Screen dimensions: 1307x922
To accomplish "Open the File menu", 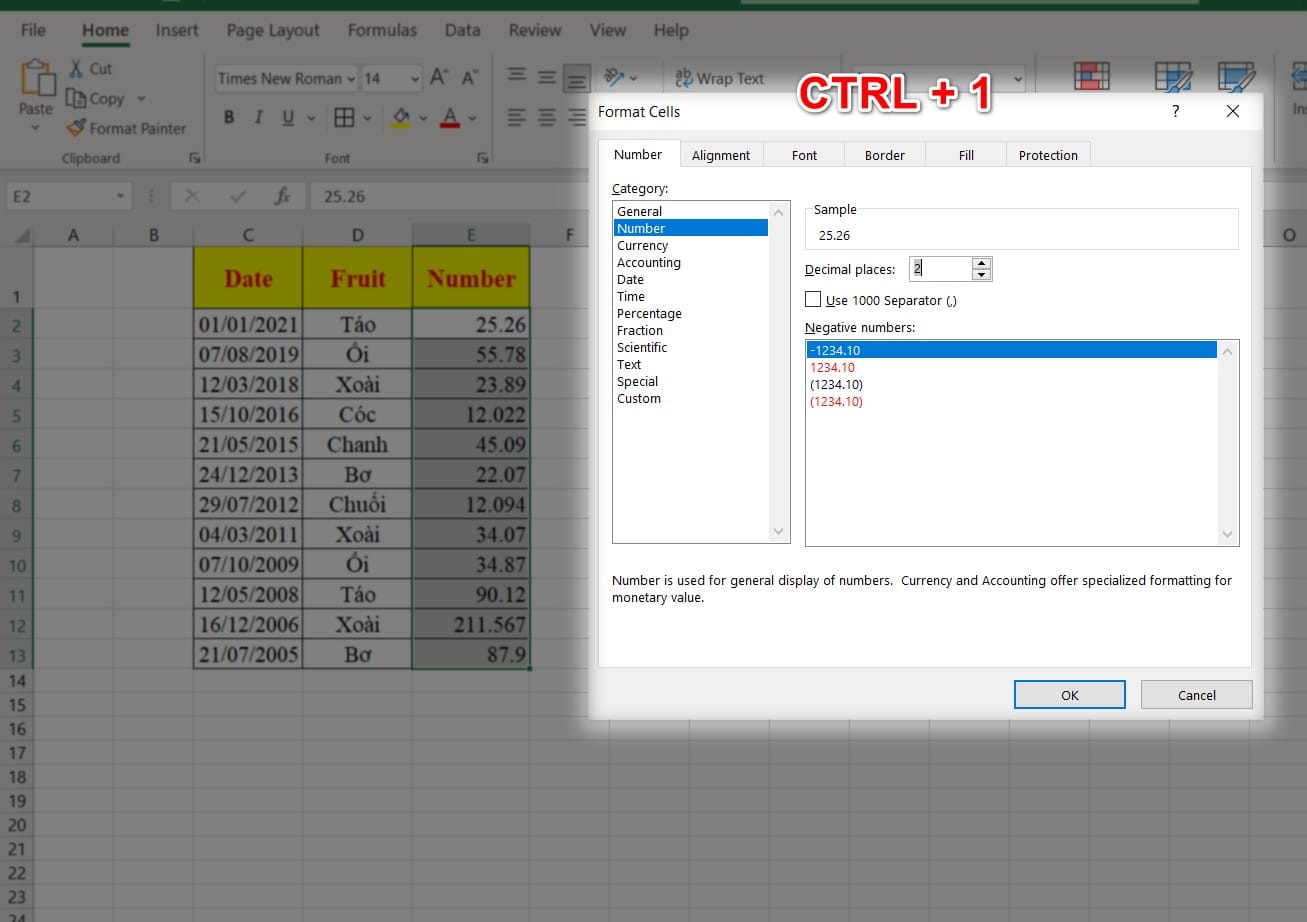I will (x=33, y=30).
